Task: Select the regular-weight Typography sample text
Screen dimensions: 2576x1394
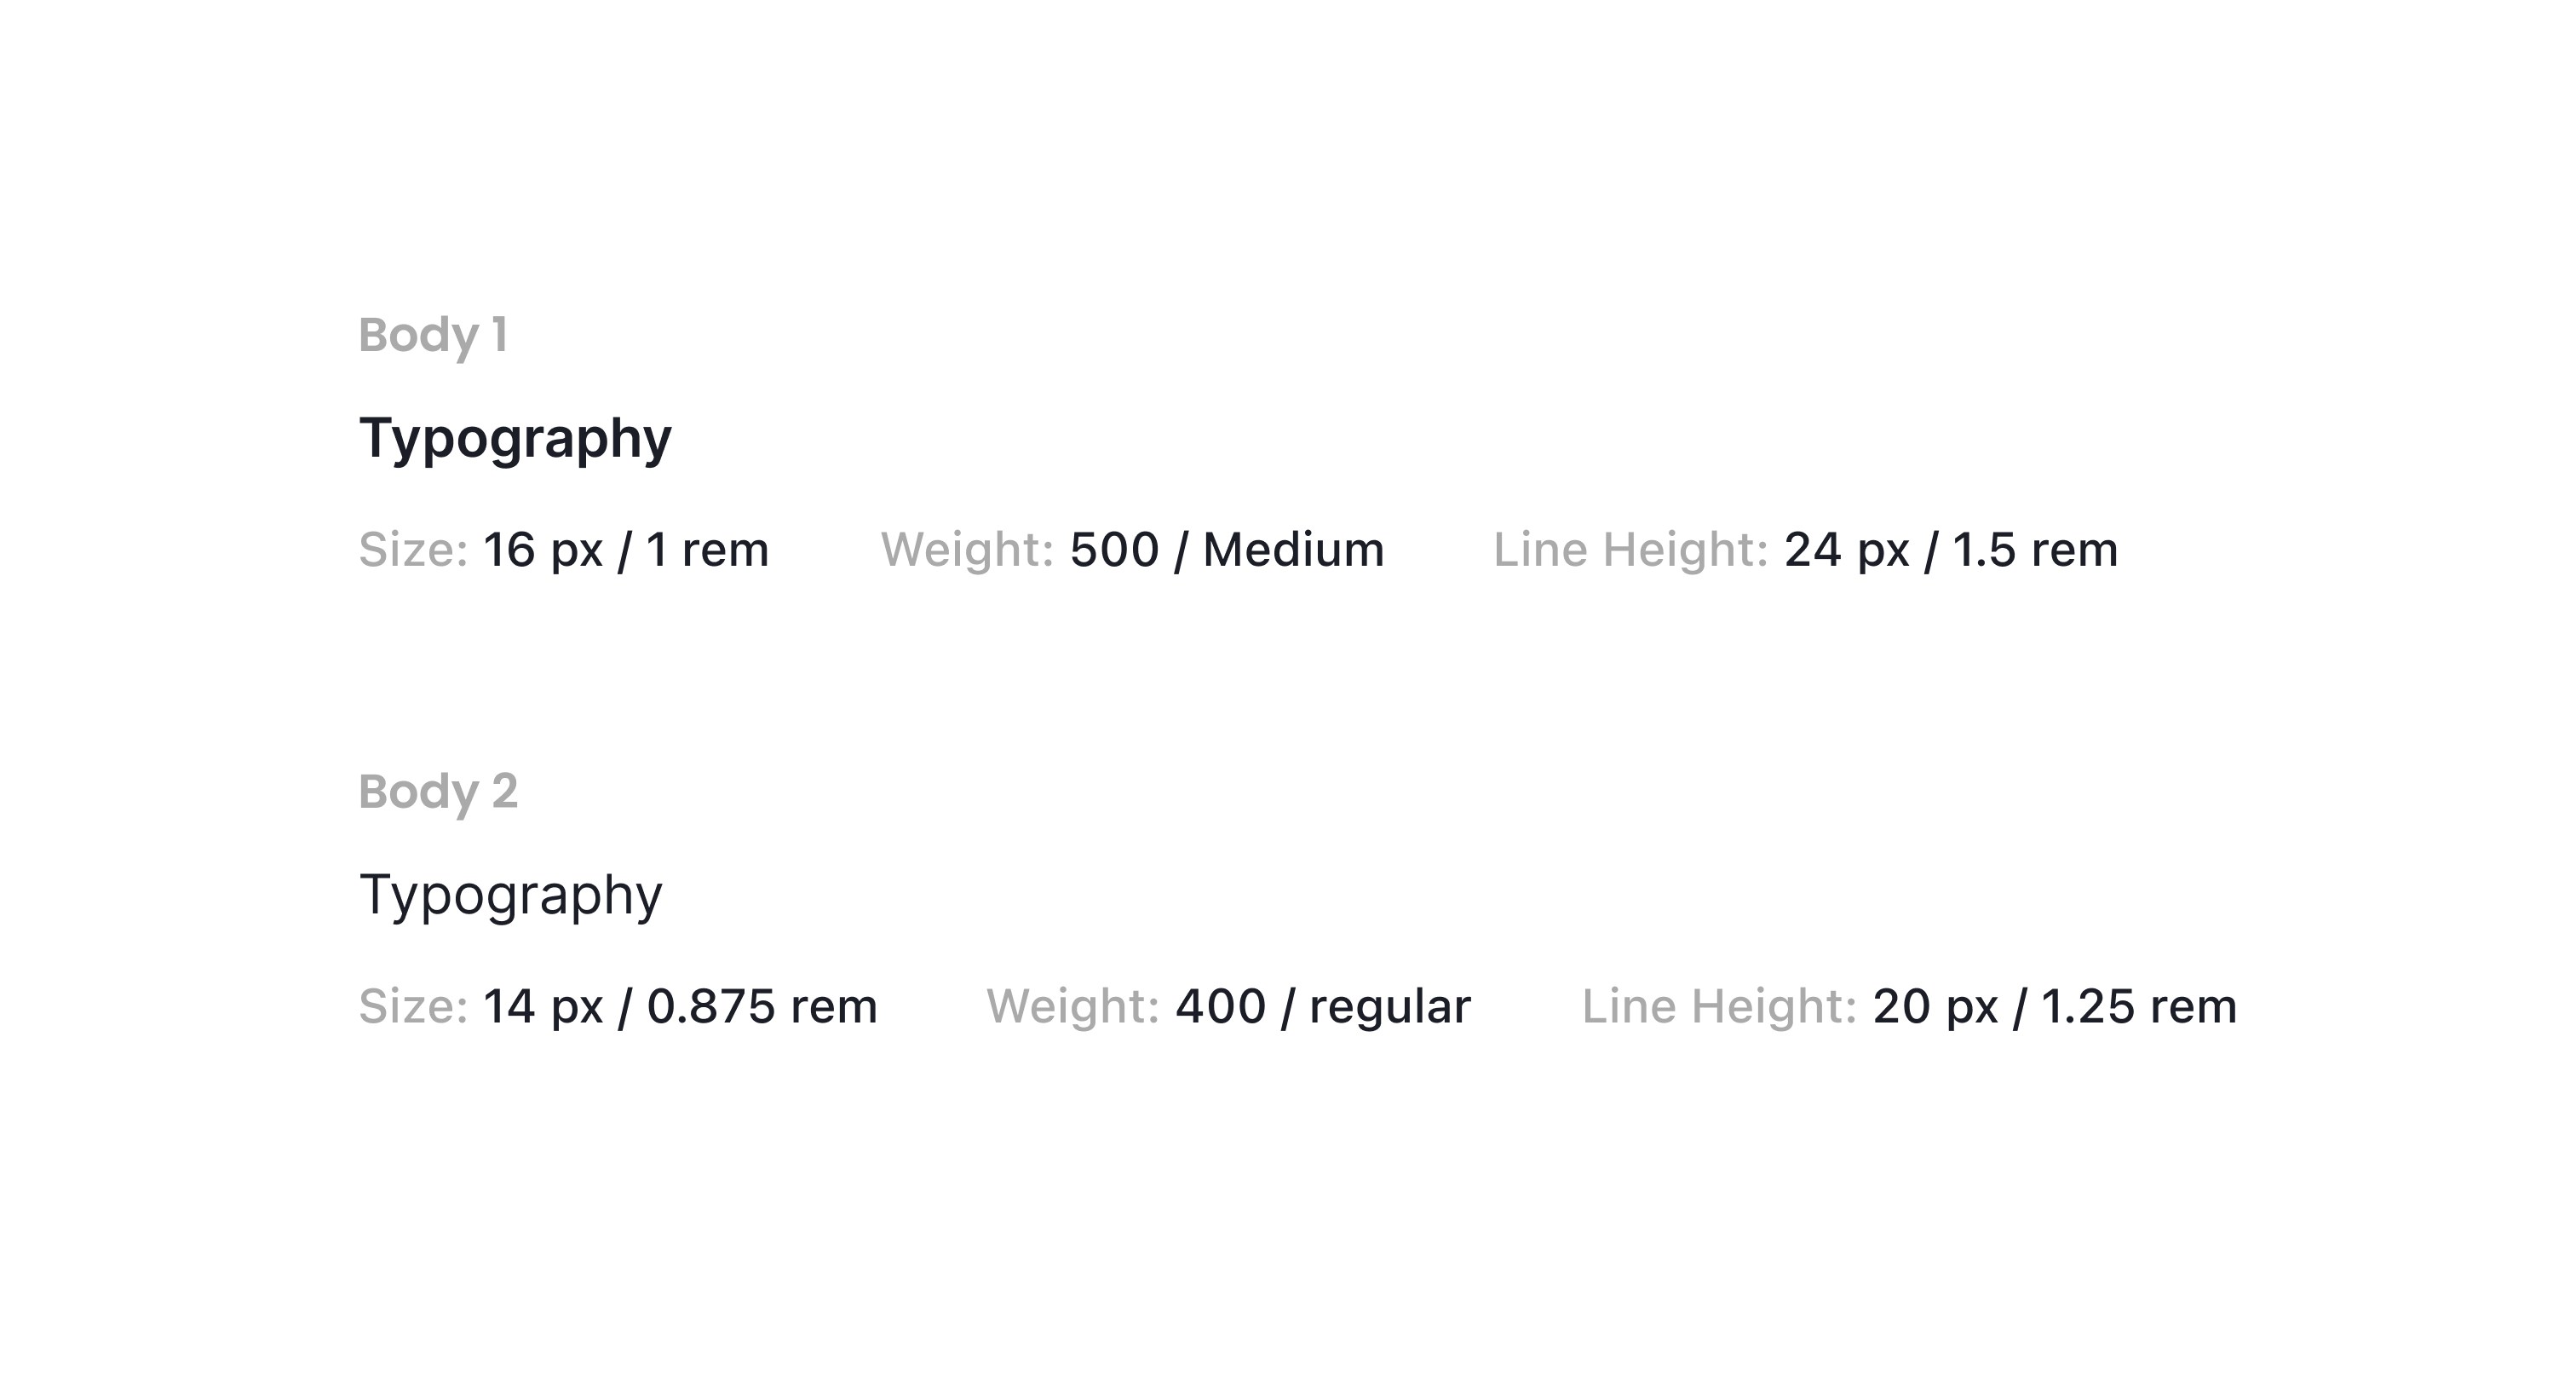Action: 510,895
